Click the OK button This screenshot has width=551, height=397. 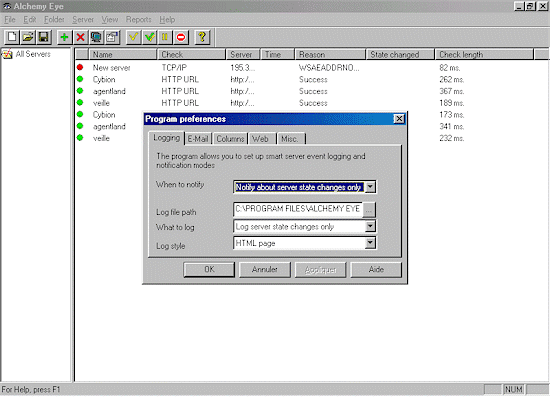click(209, 269)
